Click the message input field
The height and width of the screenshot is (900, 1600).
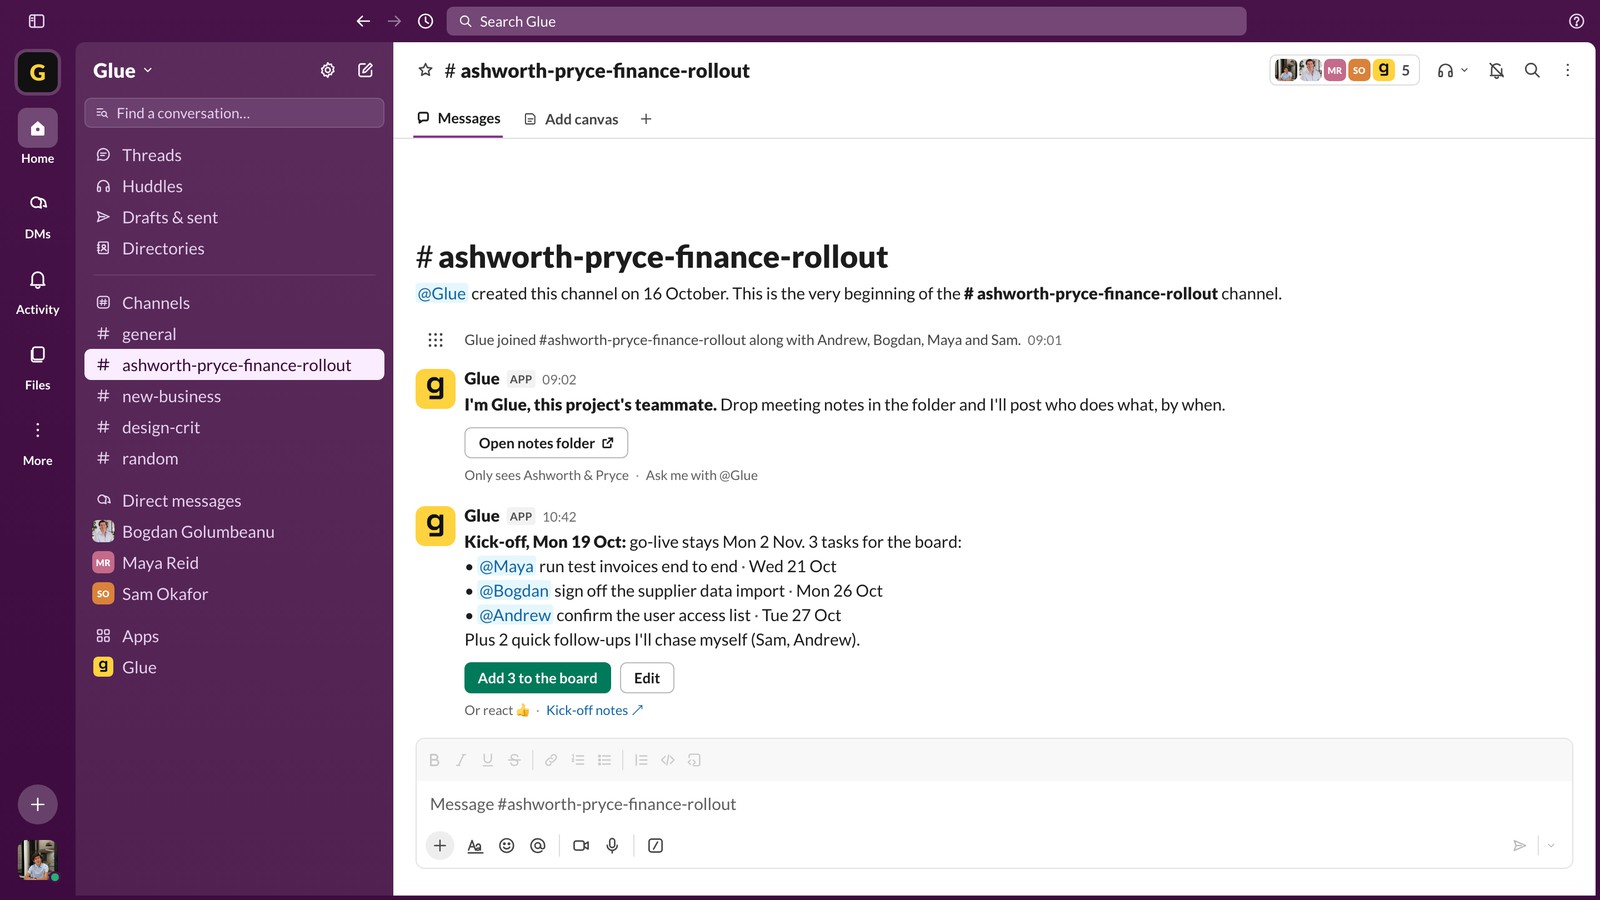[x=994, y=804]
